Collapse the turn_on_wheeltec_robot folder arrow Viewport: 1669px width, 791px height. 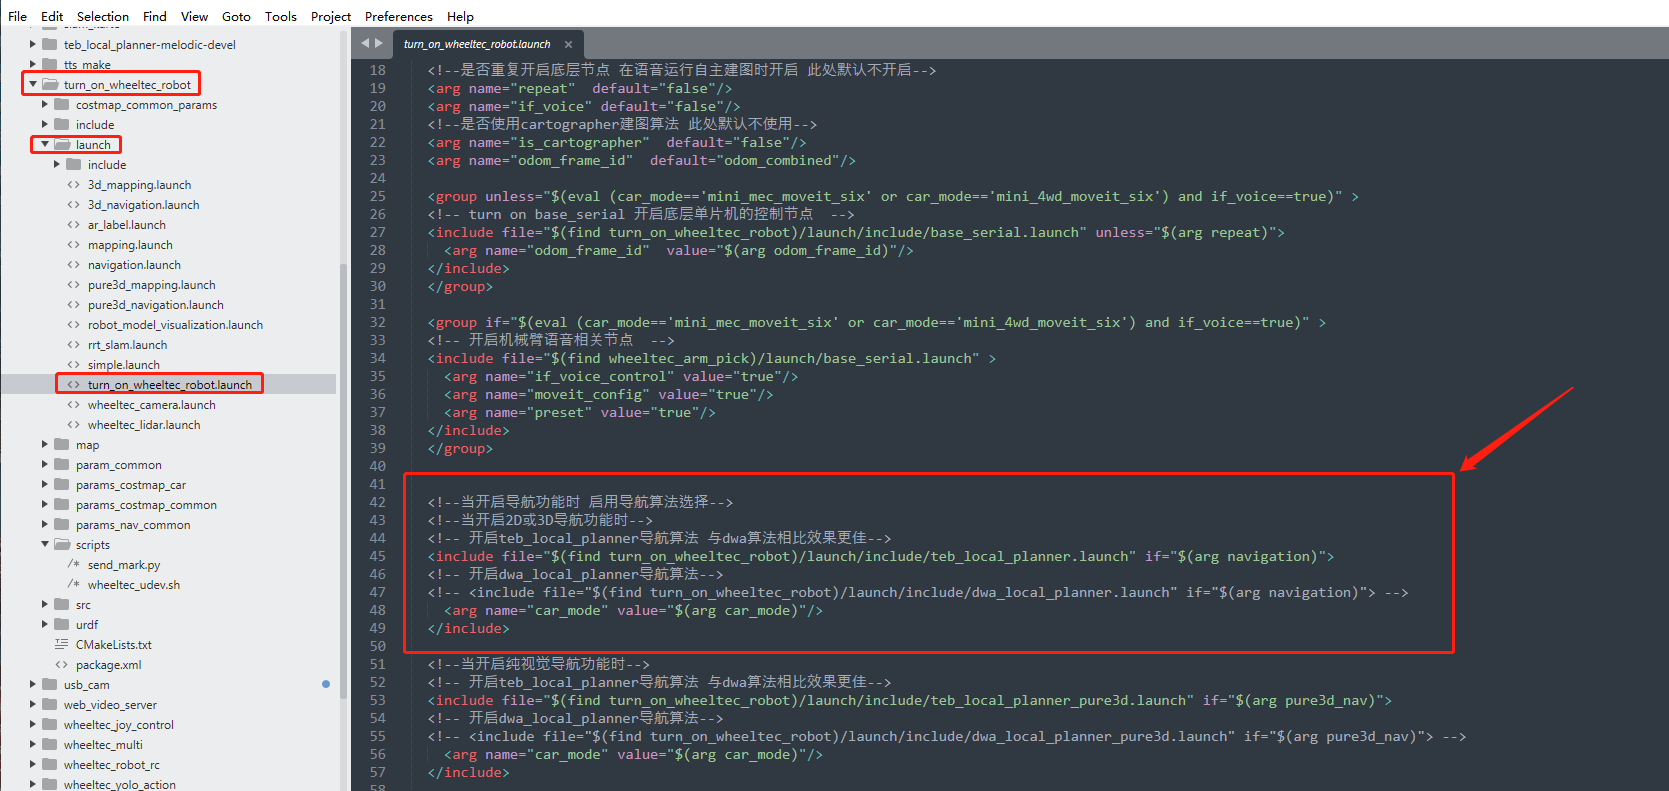click(33, 85)
